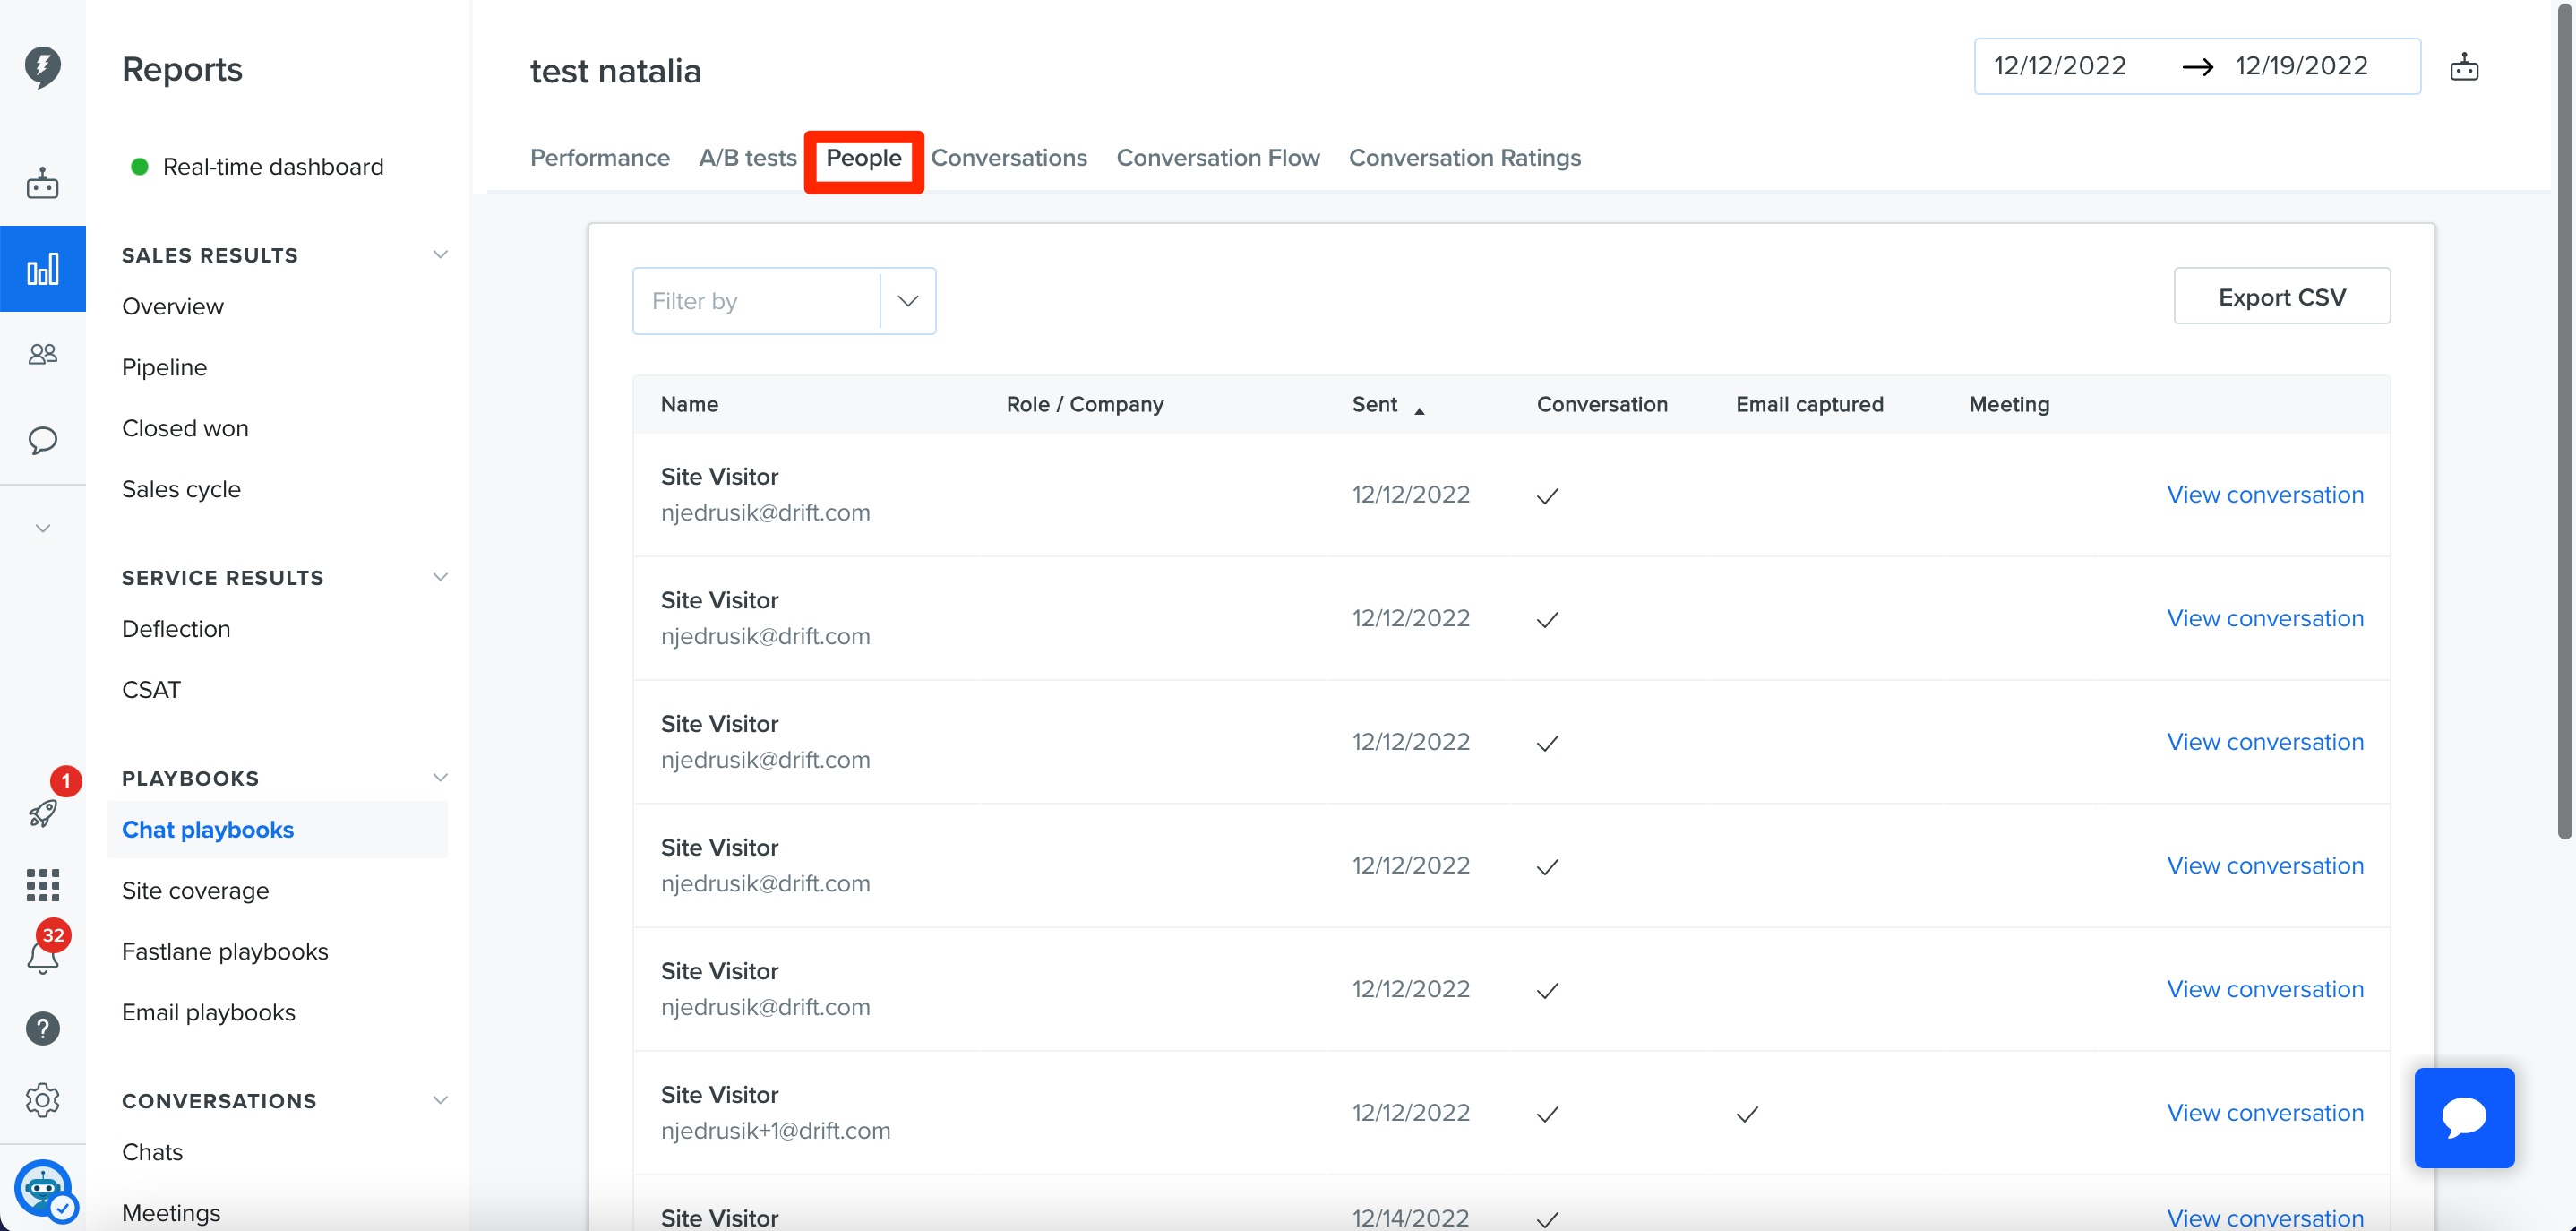Go to Chat playbooks in sidebar
This screenshot has height=1231, width=2576.
tap(208, 830)
